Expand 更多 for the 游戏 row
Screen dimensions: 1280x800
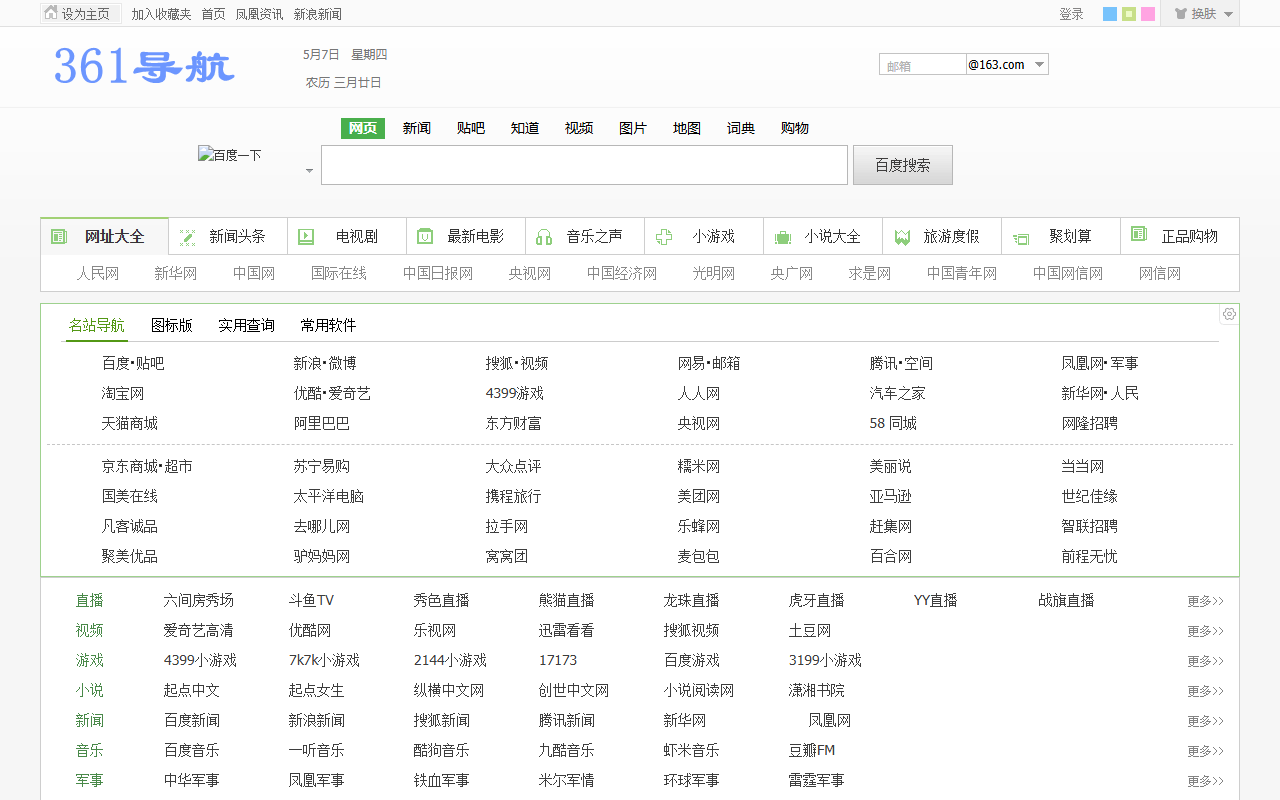point(1205,661)
